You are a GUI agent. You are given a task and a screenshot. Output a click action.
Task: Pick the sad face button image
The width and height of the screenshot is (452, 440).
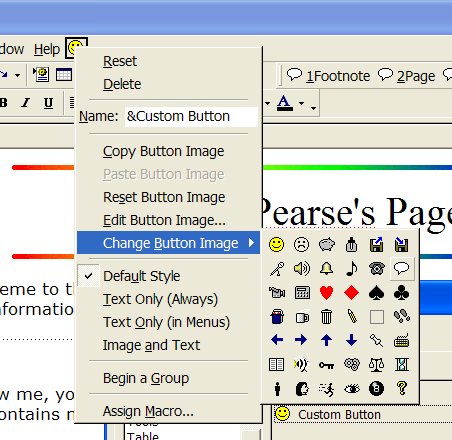pyautogui.click(x=301, y=245)
